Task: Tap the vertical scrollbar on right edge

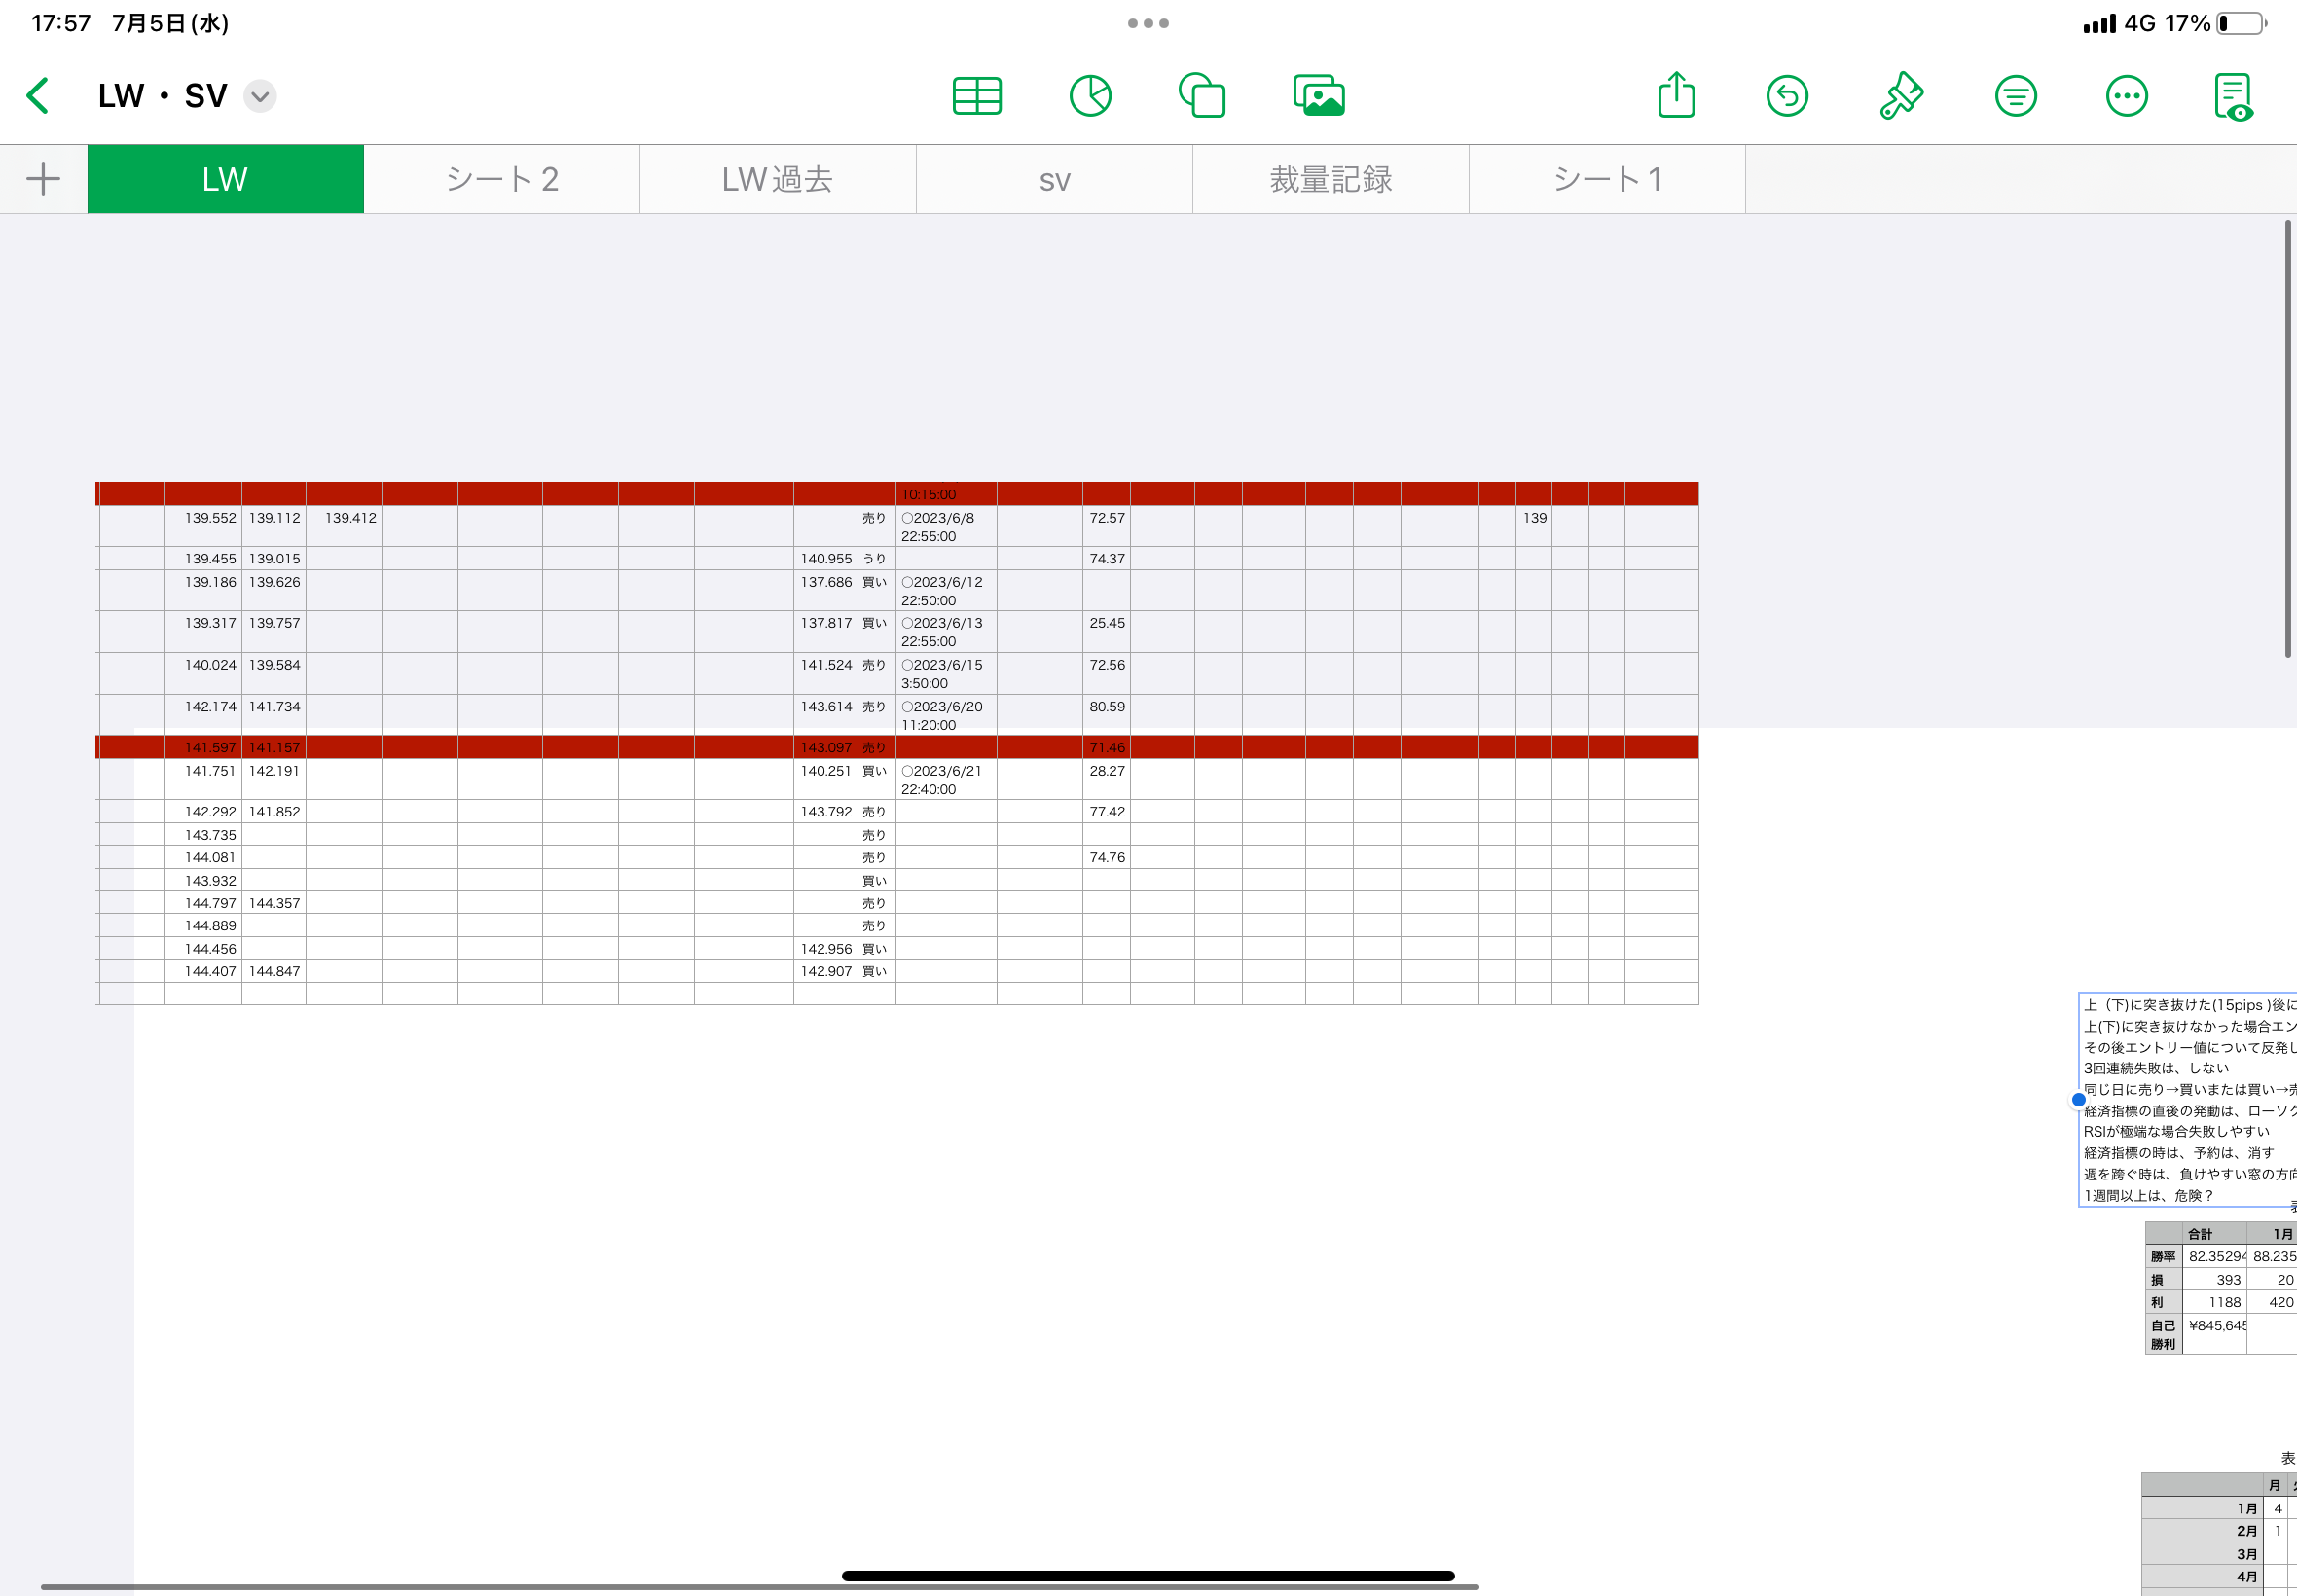Action: (2287, 440)
